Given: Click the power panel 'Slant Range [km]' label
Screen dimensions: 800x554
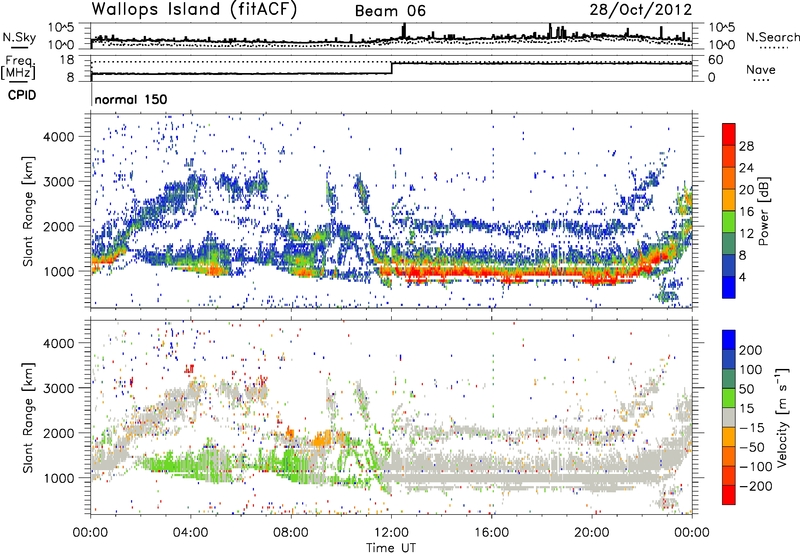Looking at the screenshot, I should tap(28, 211).
